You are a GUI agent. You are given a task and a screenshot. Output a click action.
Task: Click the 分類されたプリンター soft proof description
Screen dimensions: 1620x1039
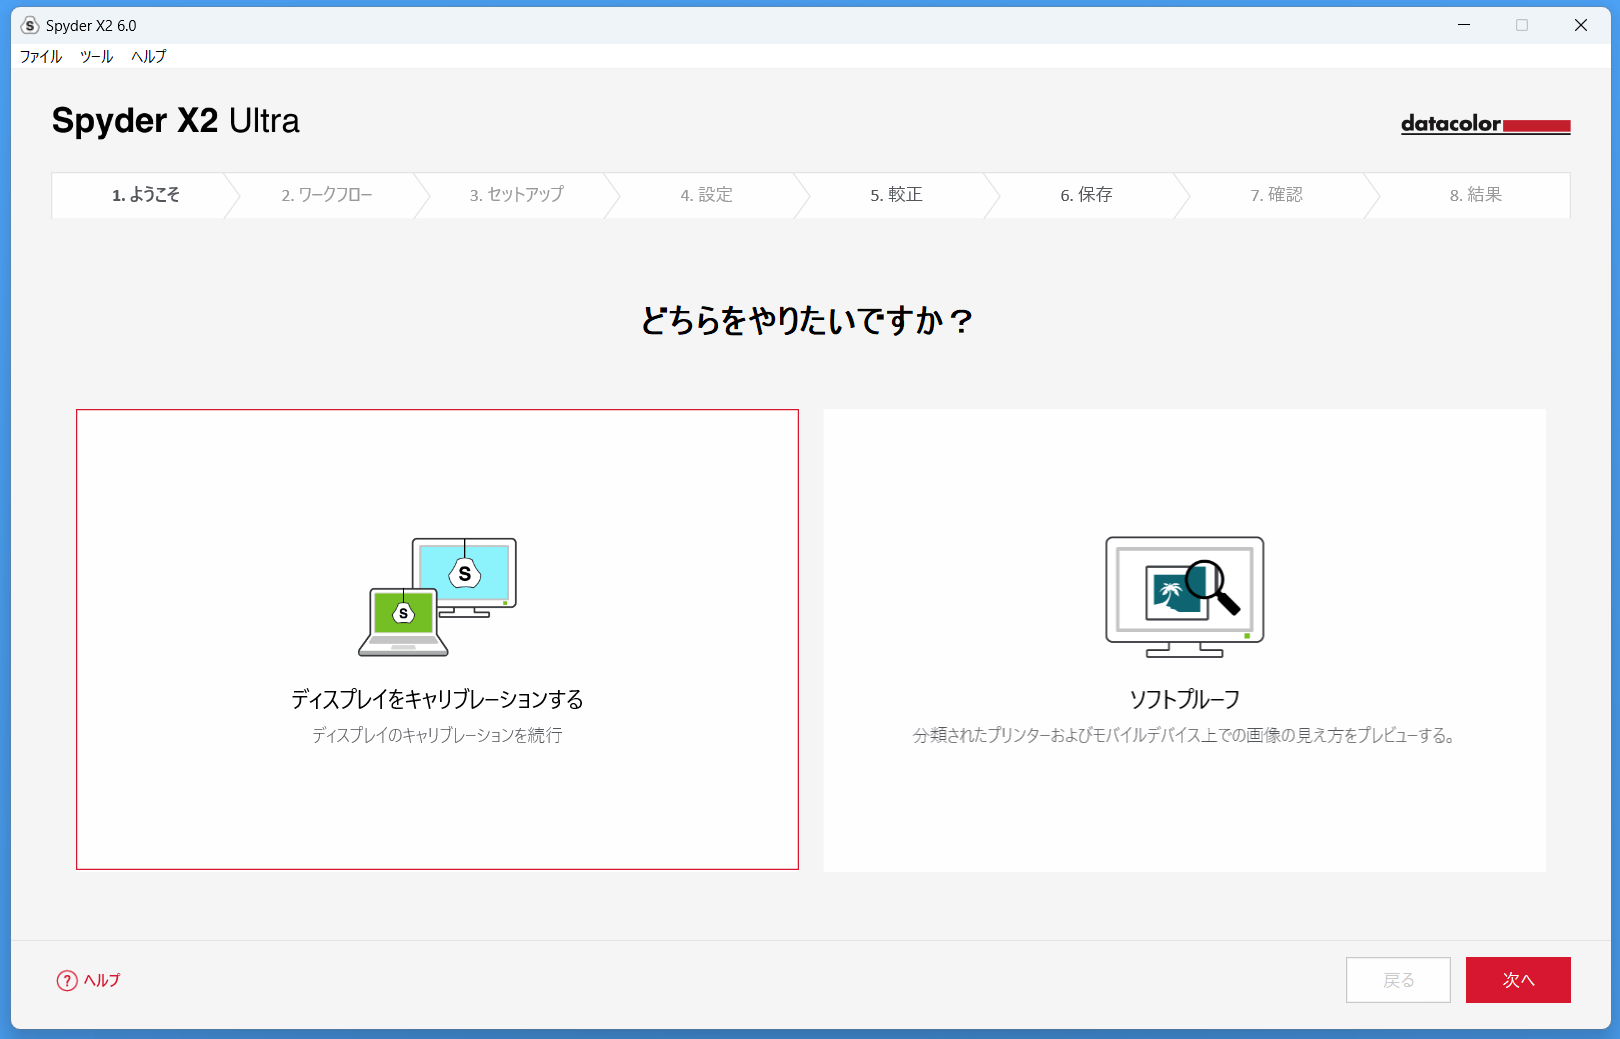(x=1185, y=736)
